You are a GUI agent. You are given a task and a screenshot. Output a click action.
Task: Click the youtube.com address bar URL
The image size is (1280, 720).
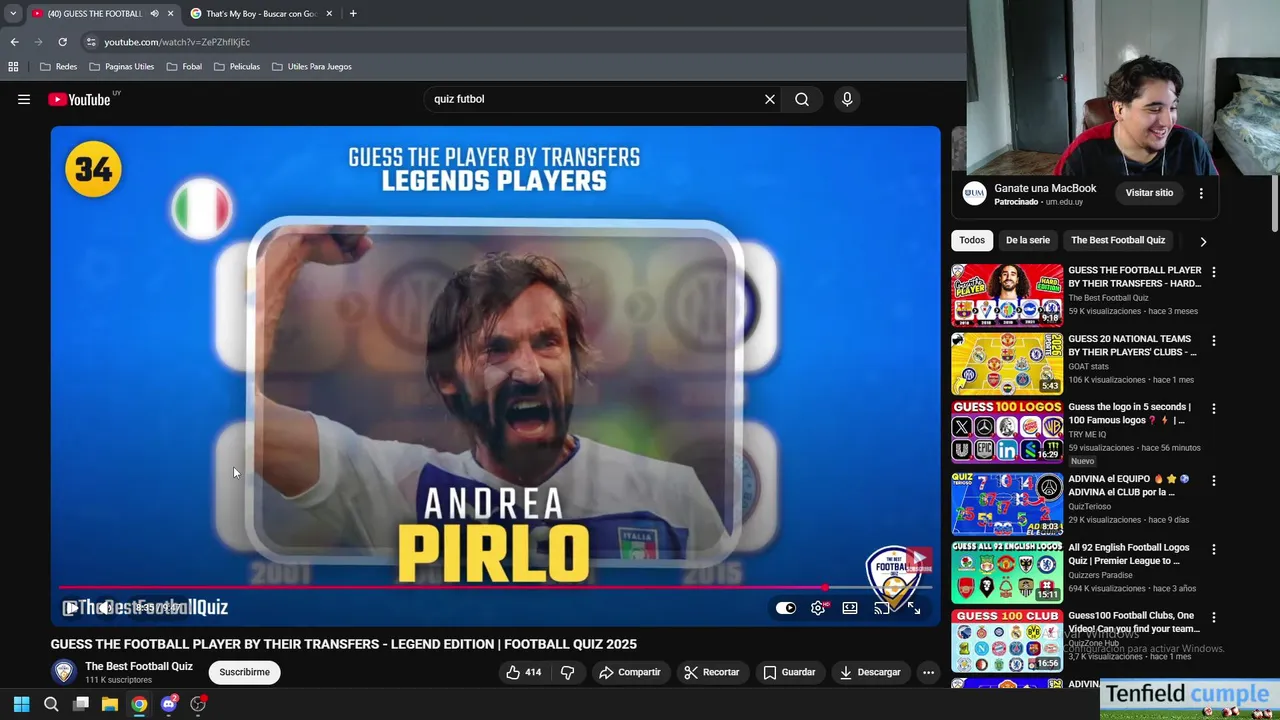click(177, 42)
